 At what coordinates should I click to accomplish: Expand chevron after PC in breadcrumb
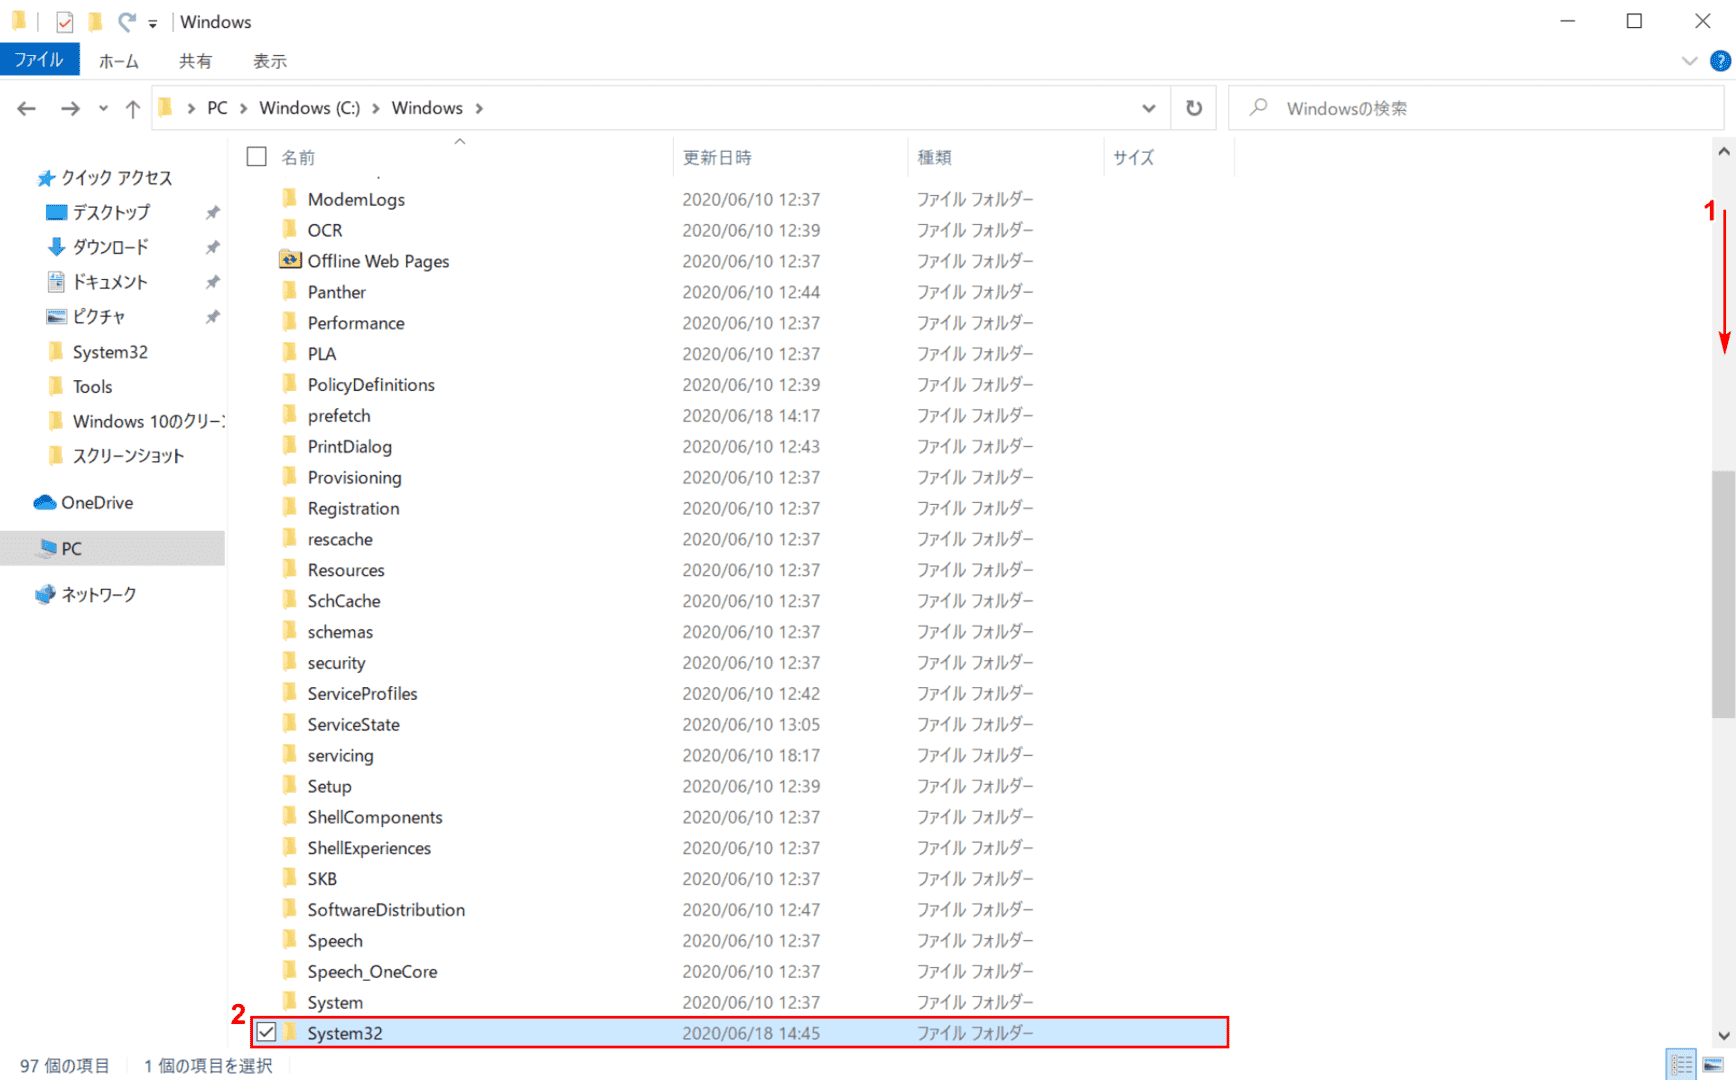click(243, 108)
